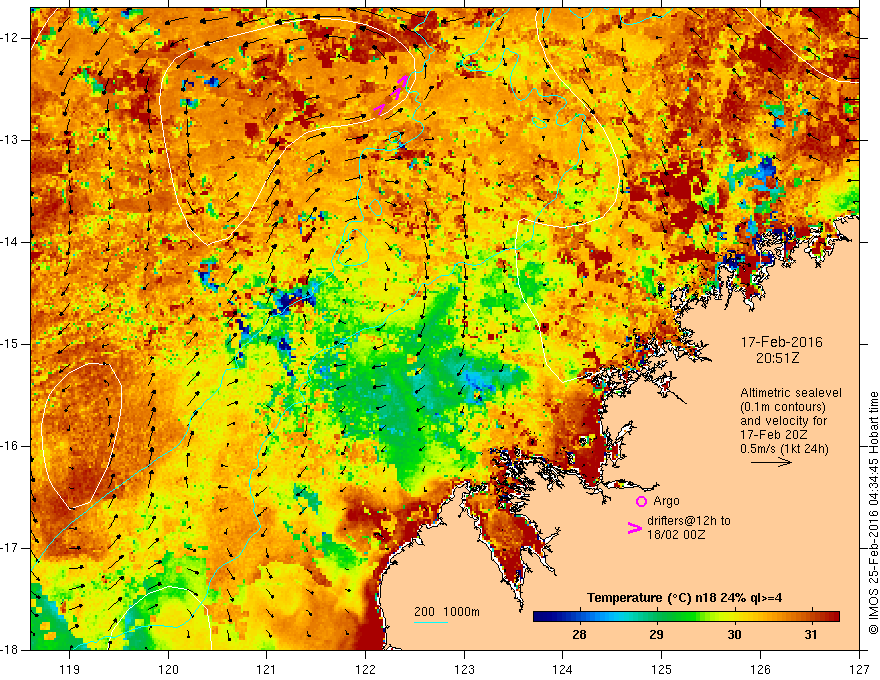Click the IMOS copyright timestamp text

point(873,513)
